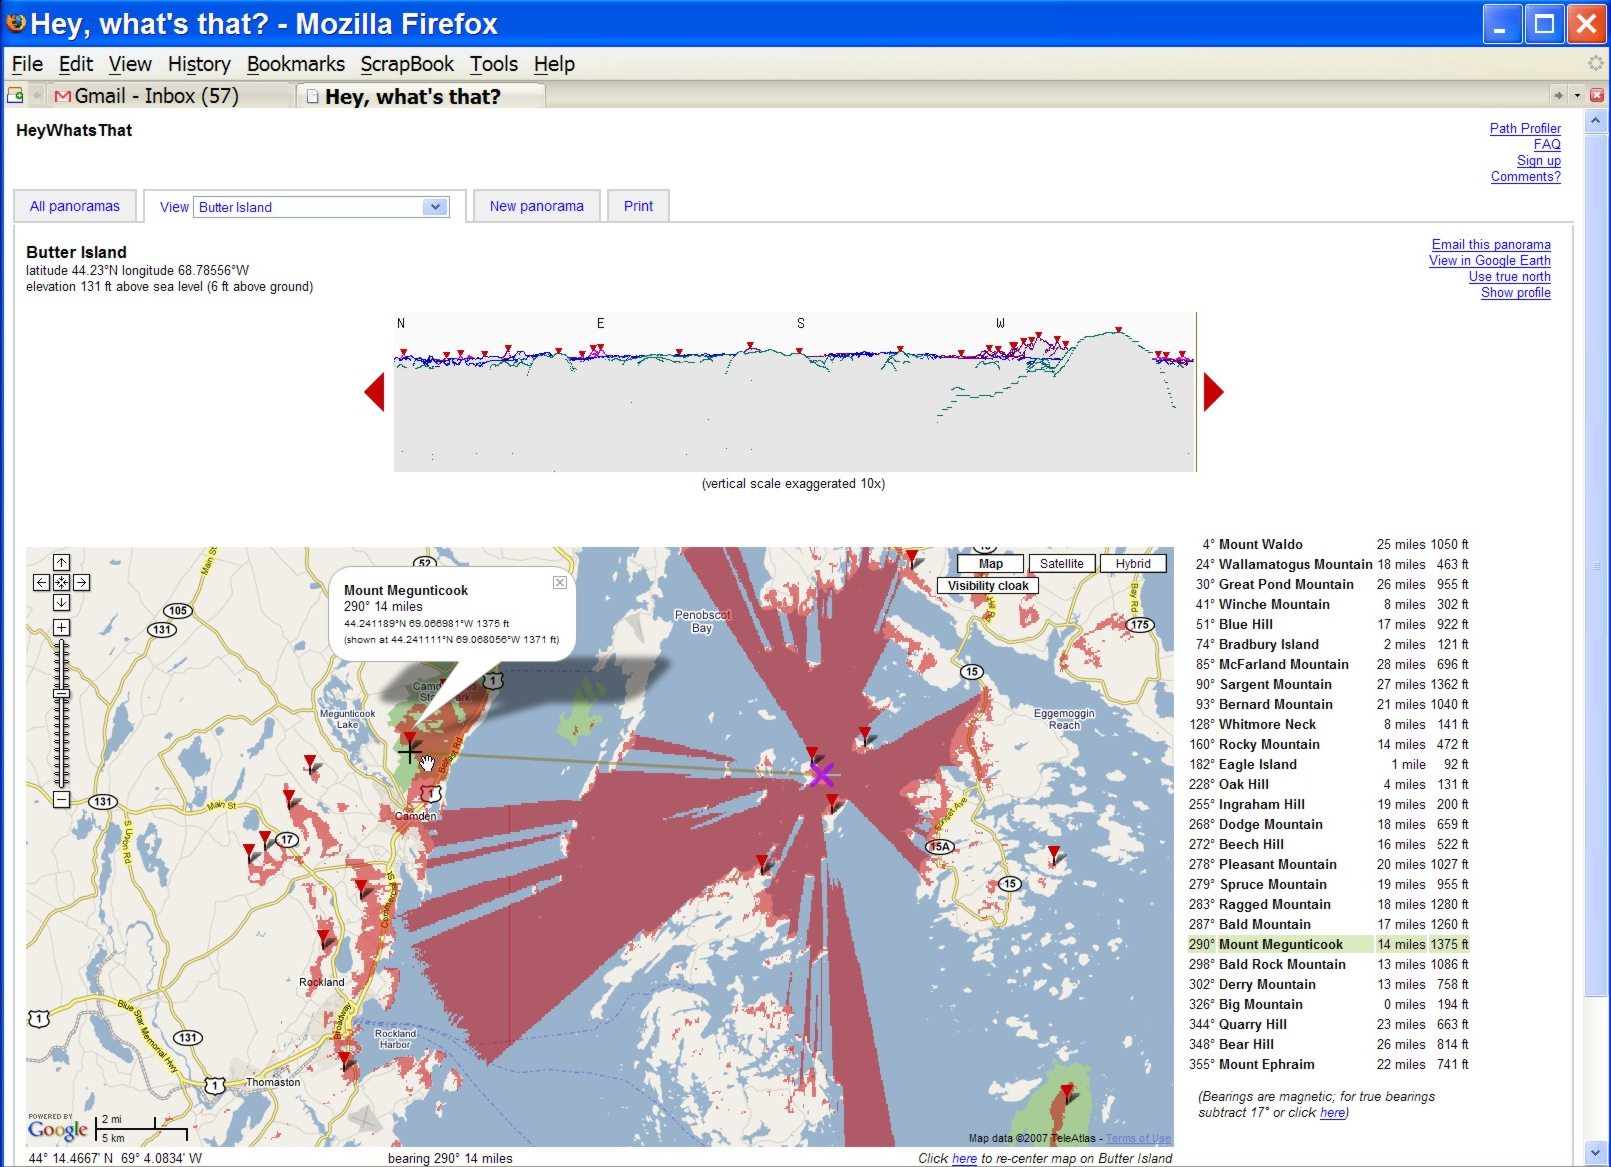
Task: Zoom in with the map plus button
Action: (x=61, y=627)
